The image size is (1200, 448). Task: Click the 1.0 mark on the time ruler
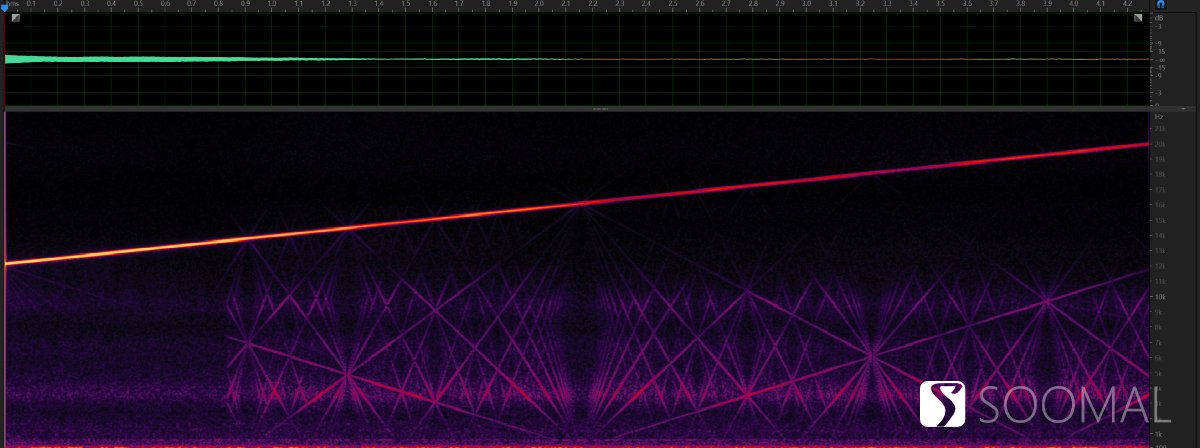click(x=272, y=5)
